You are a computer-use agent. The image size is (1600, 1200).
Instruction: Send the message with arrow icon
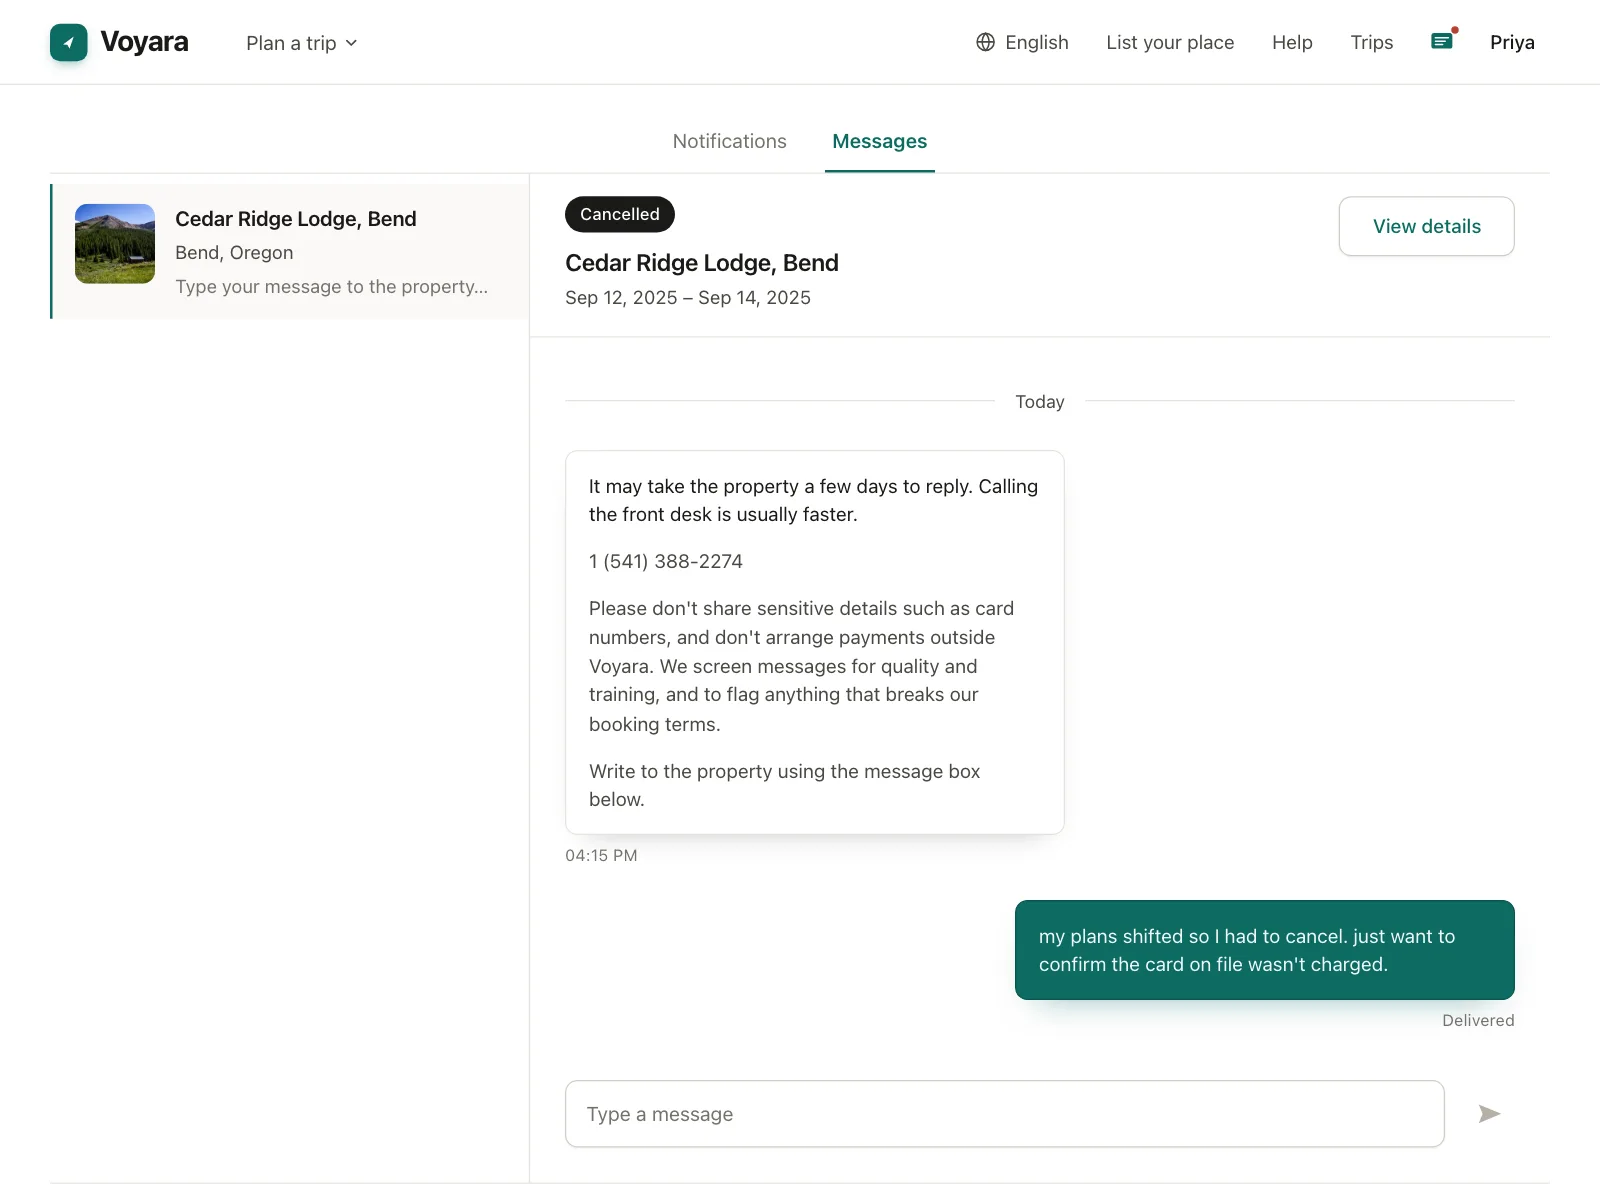[1489, 1114]
